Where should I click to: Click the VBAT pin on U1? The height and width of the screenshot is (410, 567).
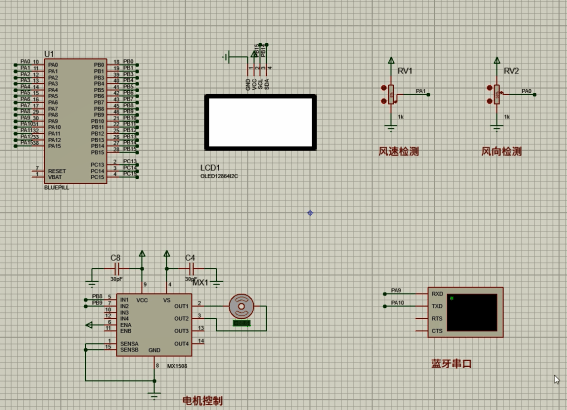tap(55, 177)
